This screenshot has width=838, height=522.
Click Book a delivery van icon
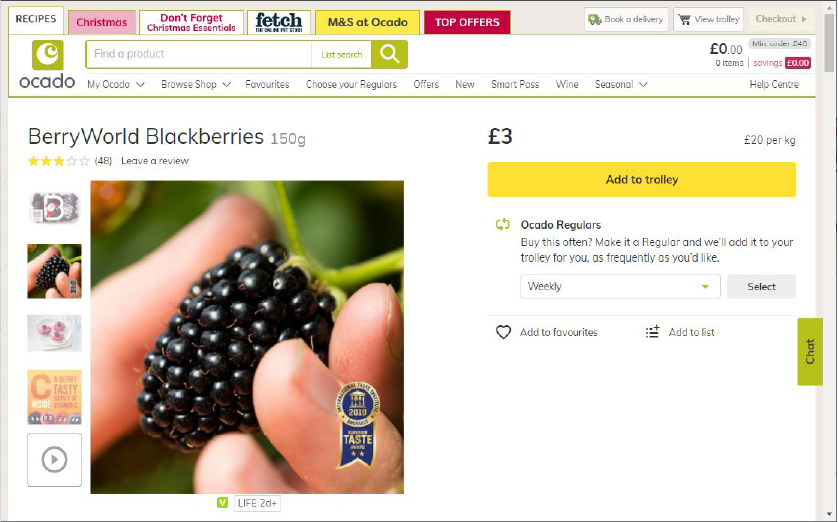pos(595,19)
